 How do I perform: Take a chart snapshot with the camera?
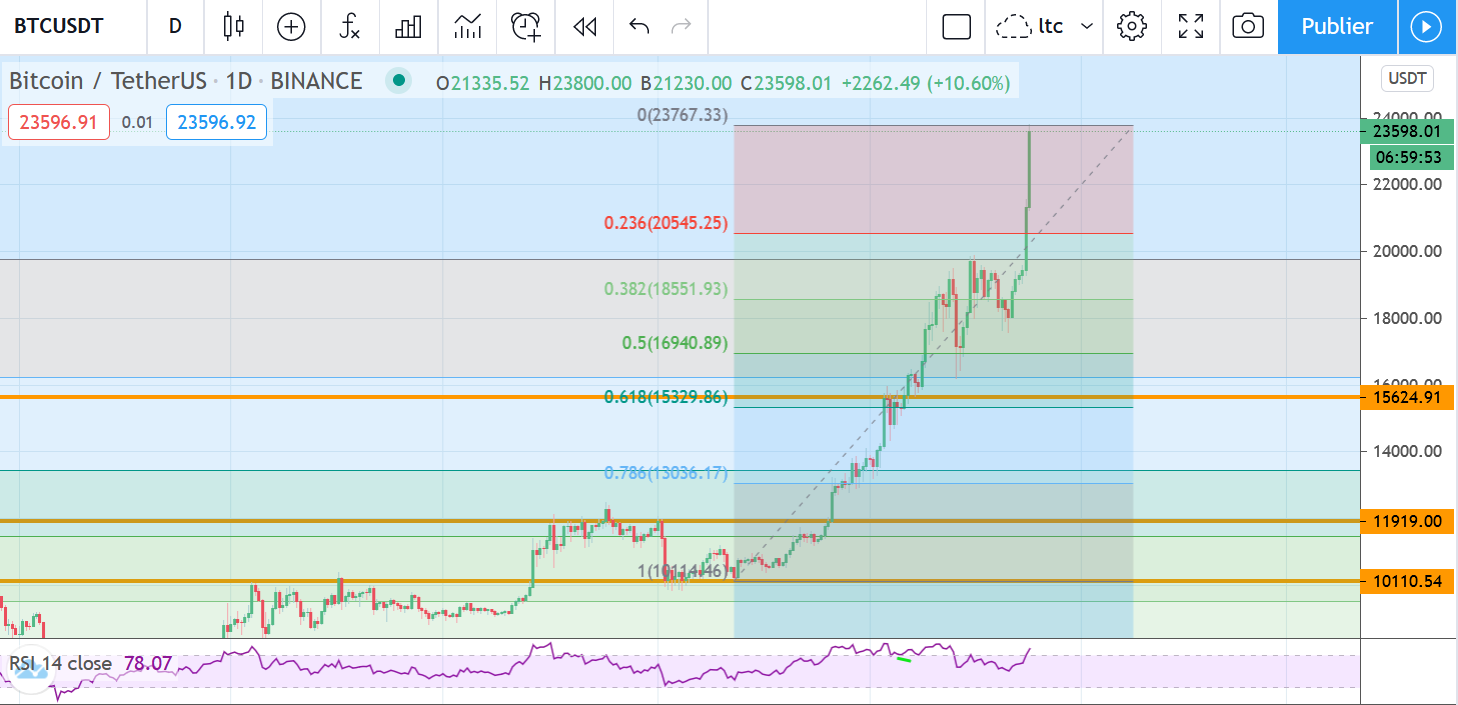tap(1248, 27)
